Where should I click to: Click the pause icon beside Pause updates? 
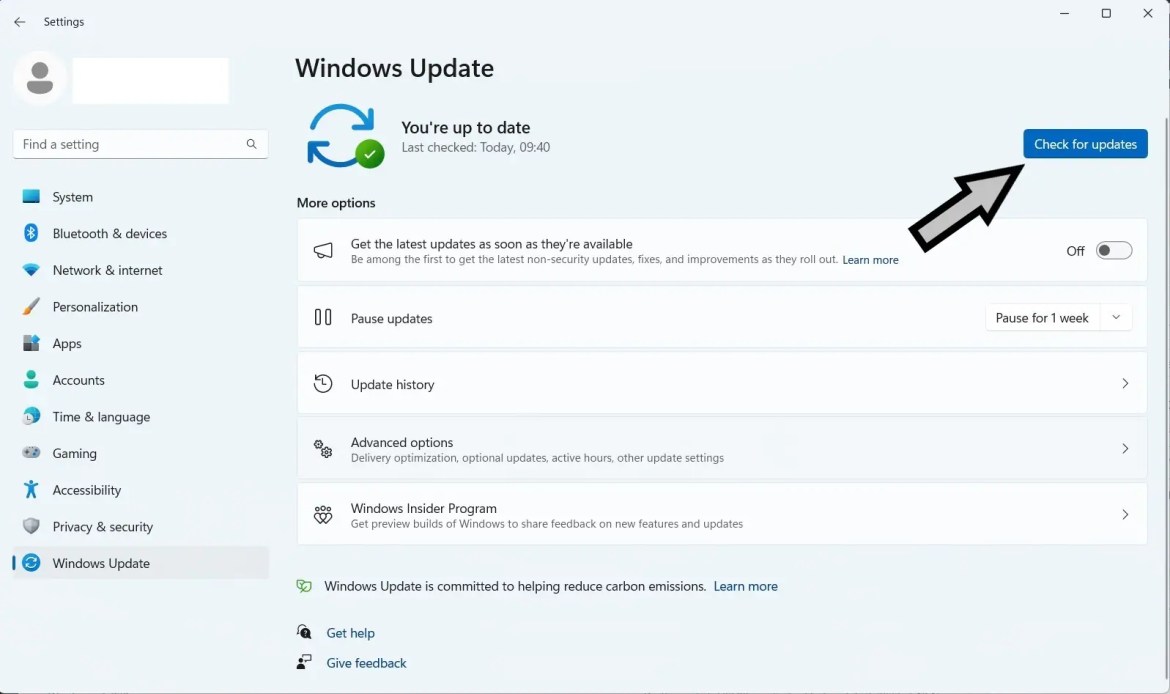[x=322, y=317]
